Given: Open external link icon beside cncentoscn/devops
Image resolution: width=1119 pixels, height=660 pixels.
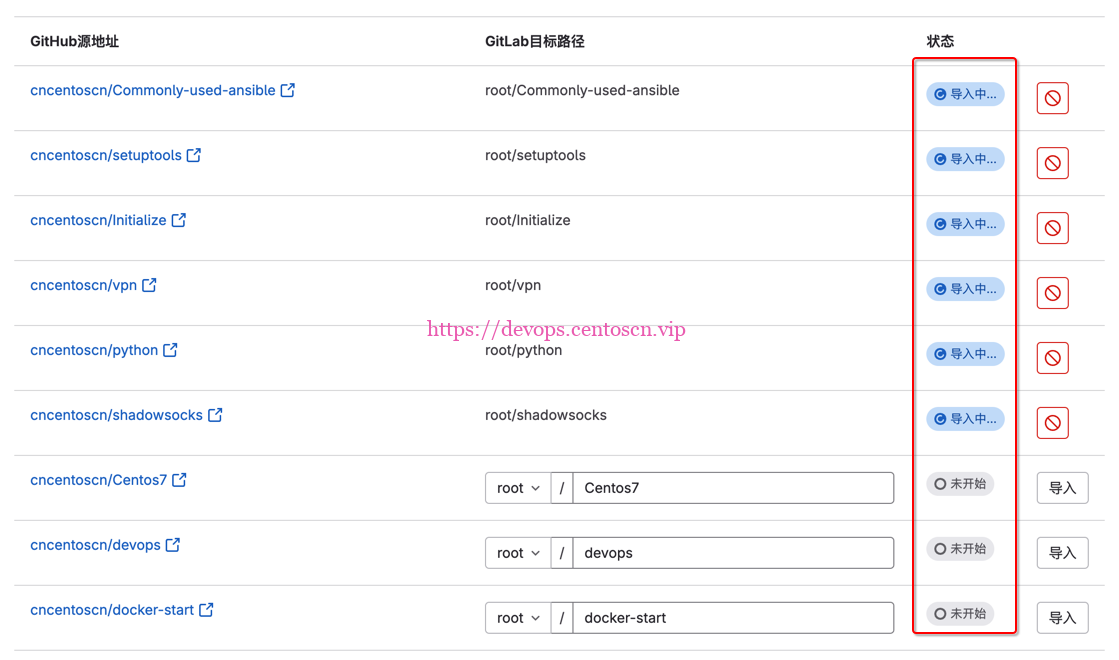Looking at the screenshot, I should click(x=173, y=545).
